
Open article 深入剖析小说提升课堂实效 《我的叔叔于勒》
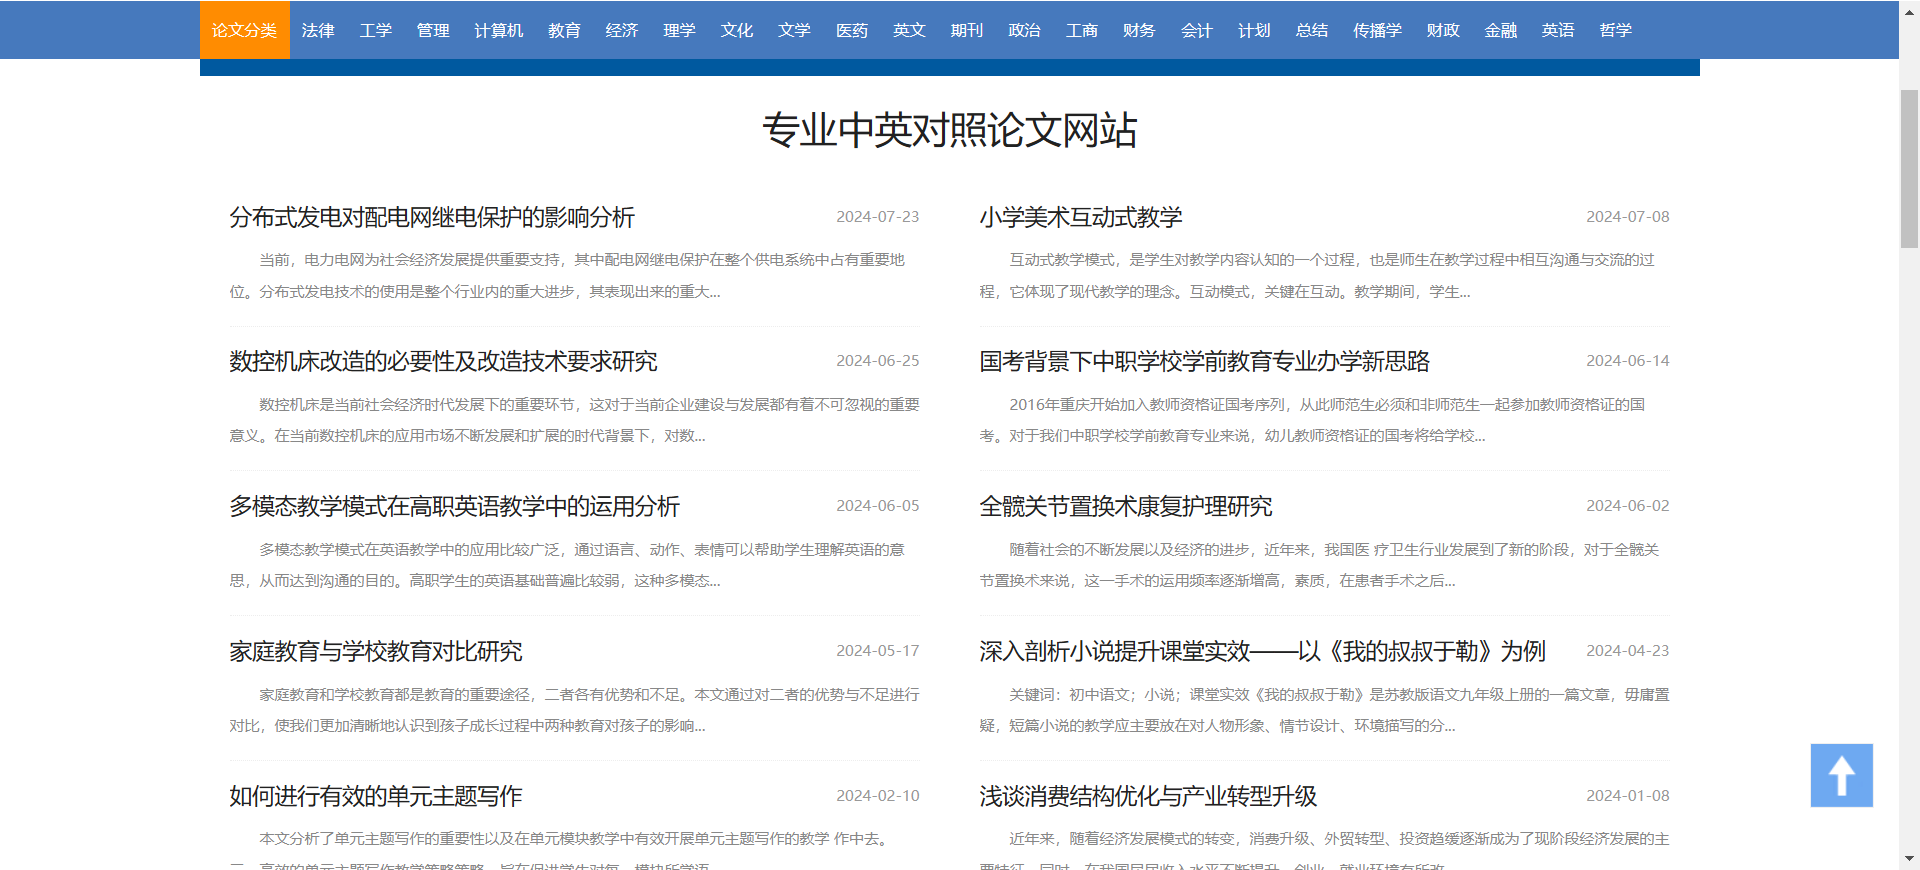[1262, 651]
